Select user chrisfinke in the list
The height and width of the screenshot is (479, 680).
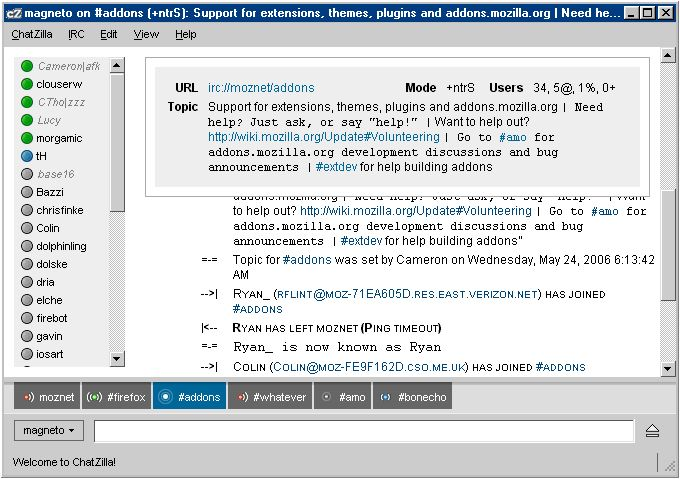pyautogui.click(x=61, y=210)
